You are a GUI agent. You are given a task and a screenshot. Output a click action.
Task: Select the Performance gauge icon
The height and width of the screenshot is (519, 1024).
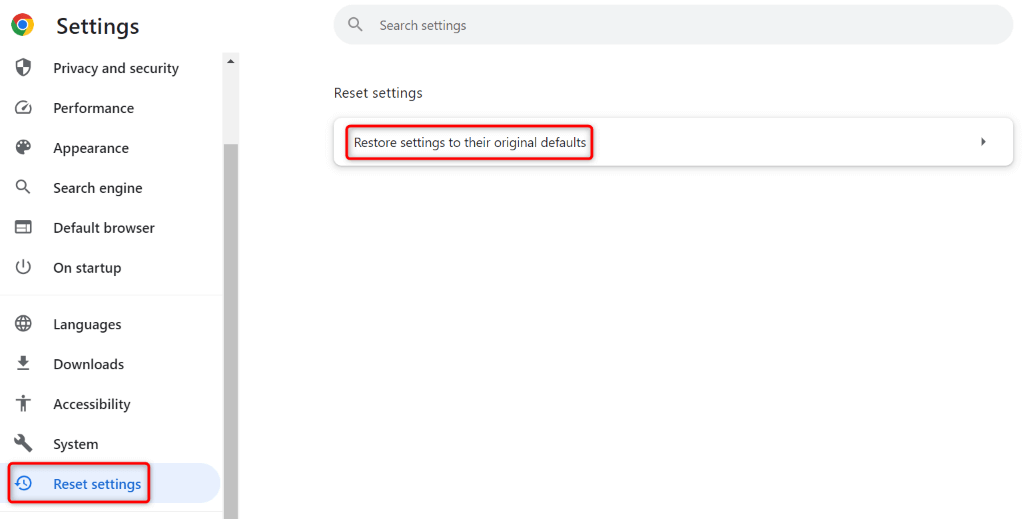[x=23, y=108]
